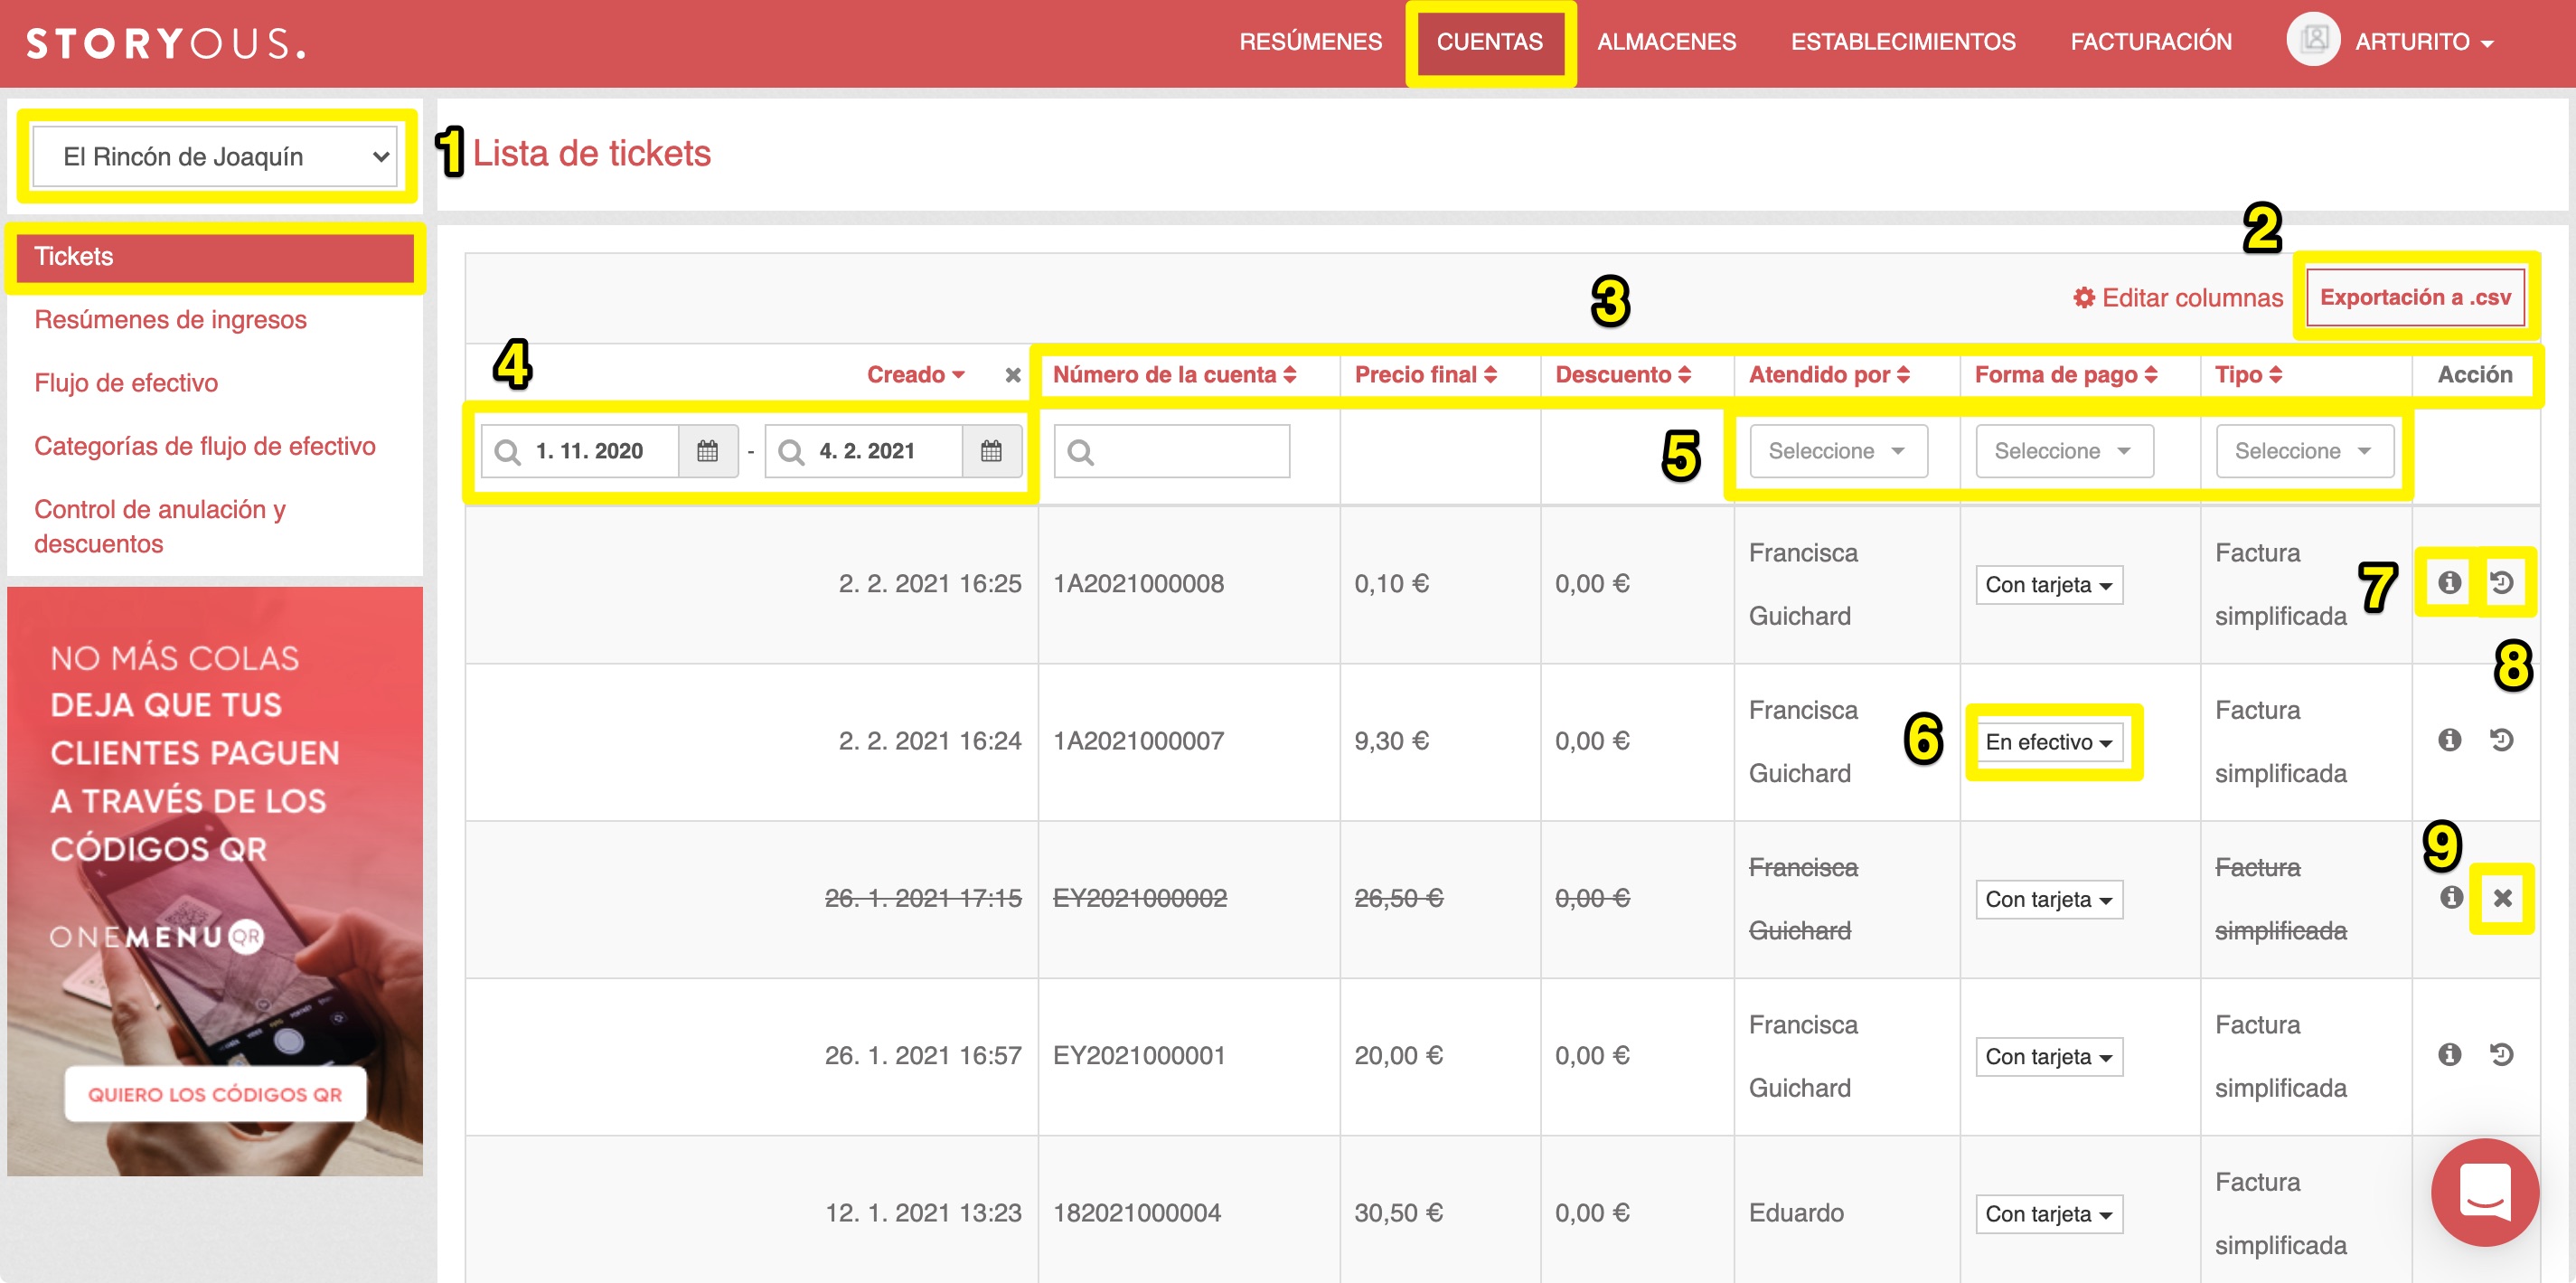Image resolution: width=2576 pixels, height=1283 pixels.
Task: Change payment method for ticket EY2021000002
Action: (2049, 899)
